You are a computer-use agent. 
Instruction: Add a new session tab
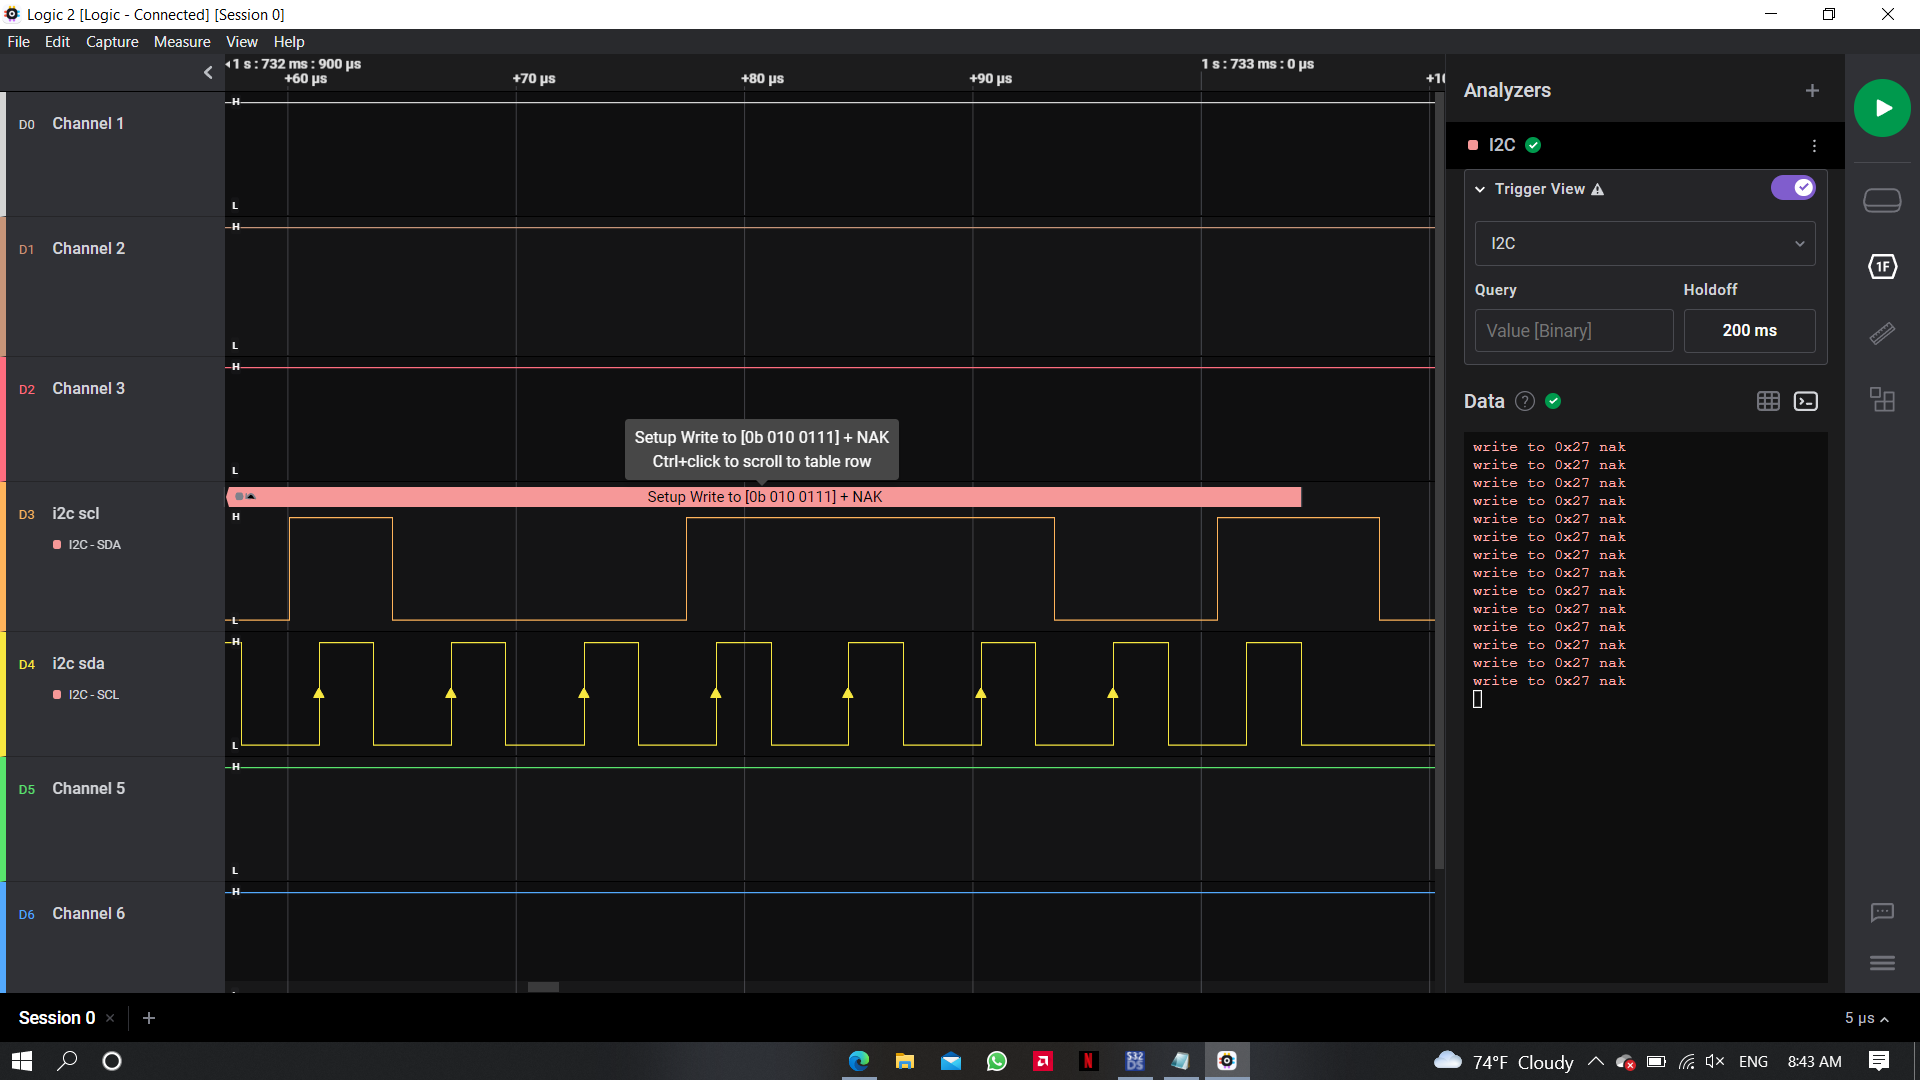(149, 1018)
